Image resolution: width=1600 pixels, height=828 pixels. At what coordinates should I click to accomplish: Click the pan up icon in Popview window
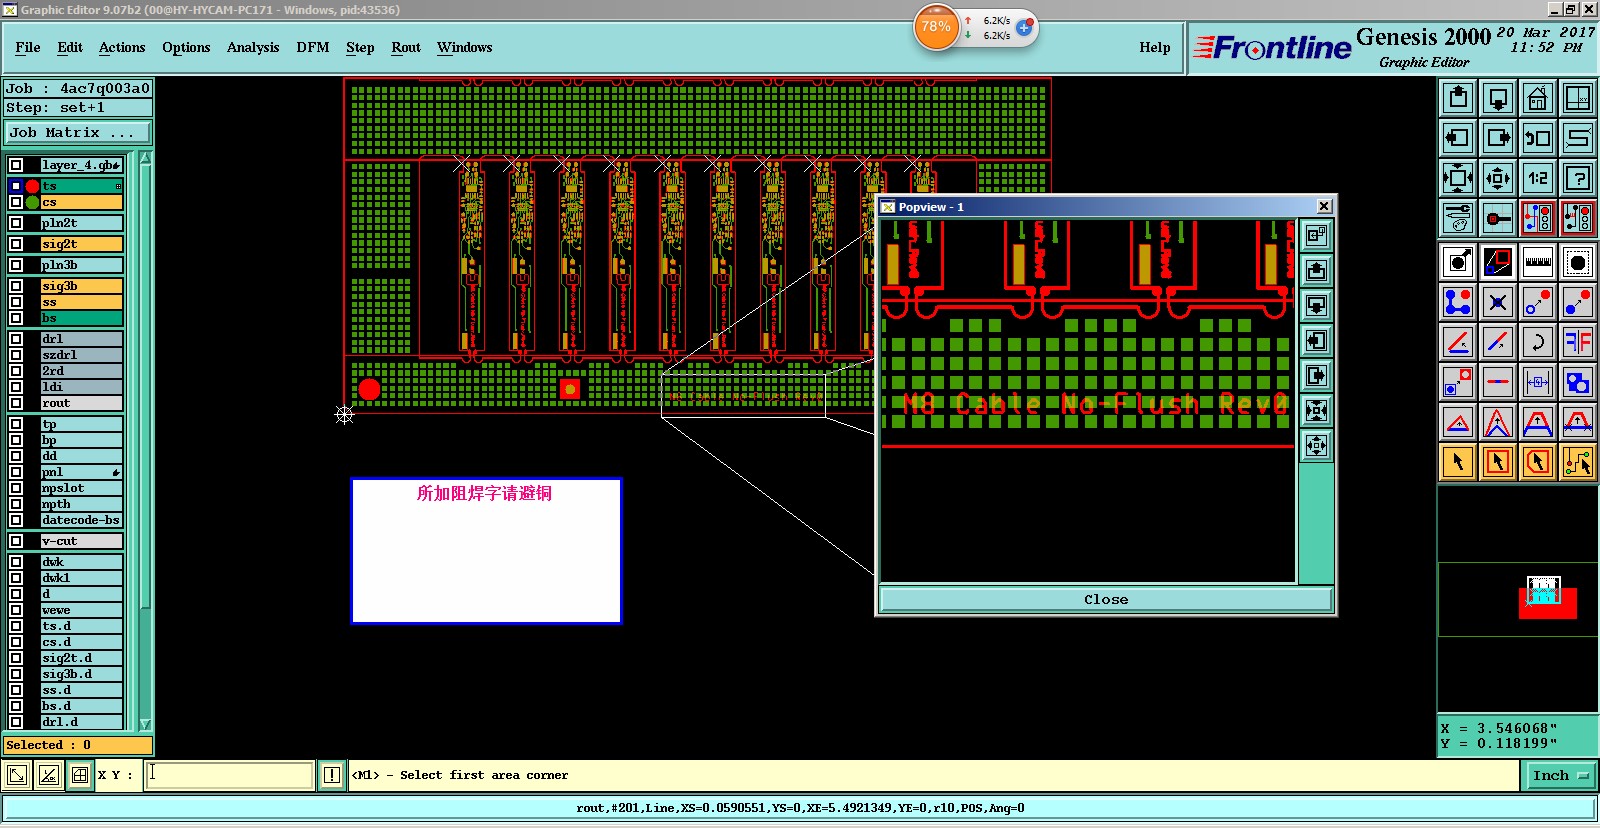pyautogui.click(x=1316, y=270)
